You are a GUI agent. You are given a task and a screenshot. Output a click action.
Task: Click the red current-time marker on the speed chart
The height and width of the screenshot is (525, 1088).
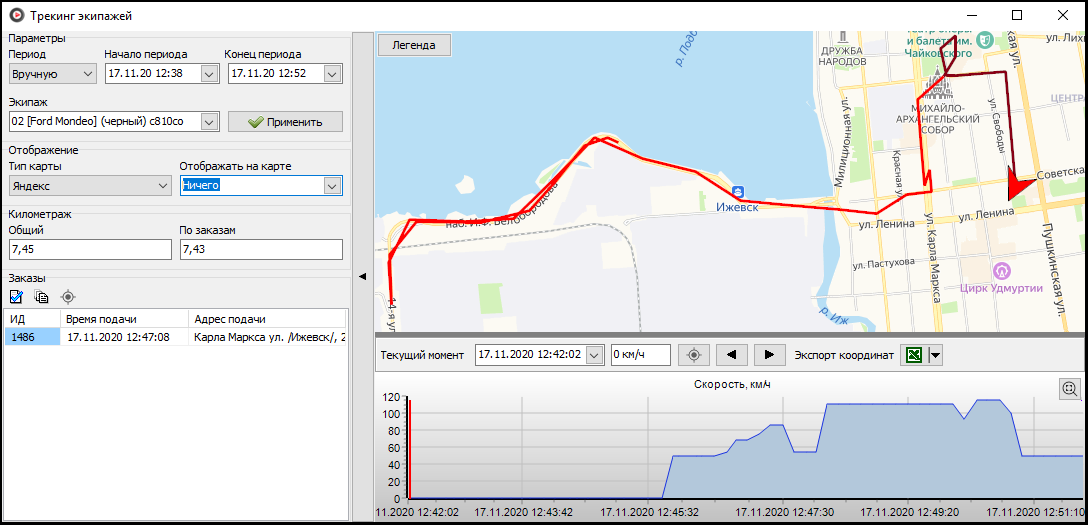coord(409,449)
